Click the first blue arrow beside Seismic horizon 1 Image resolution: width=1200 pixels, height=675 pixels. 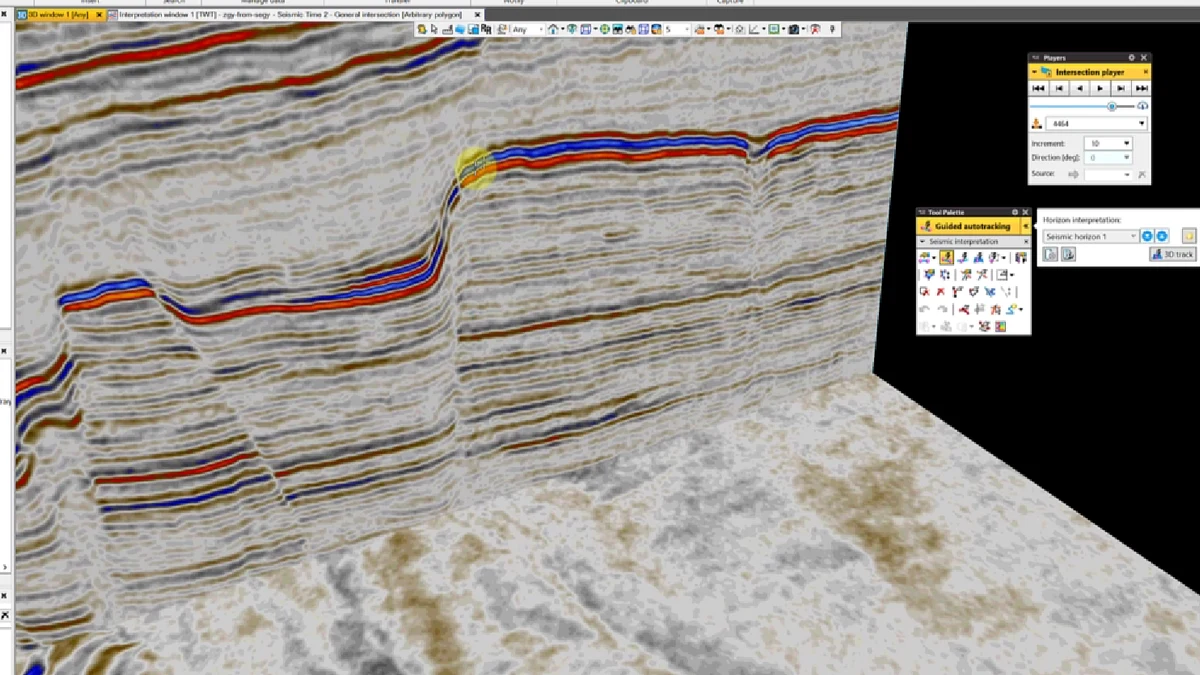click(1147, 236)
